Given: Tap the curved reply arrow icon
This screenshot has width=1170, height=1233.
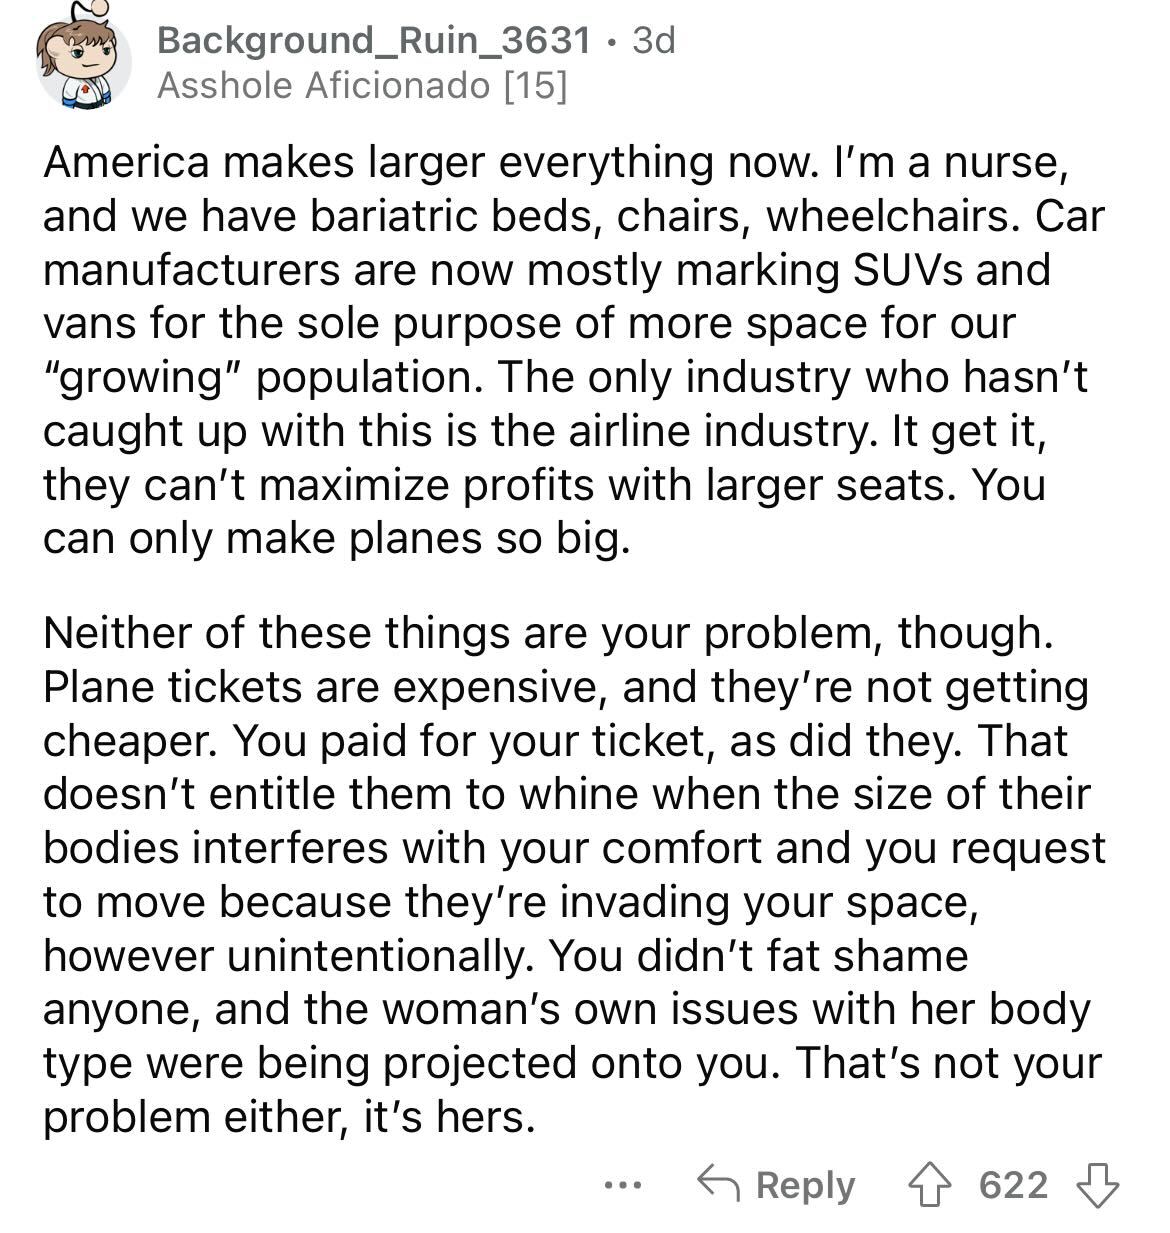Looking at the screenshot, I should click(719, 1185).
